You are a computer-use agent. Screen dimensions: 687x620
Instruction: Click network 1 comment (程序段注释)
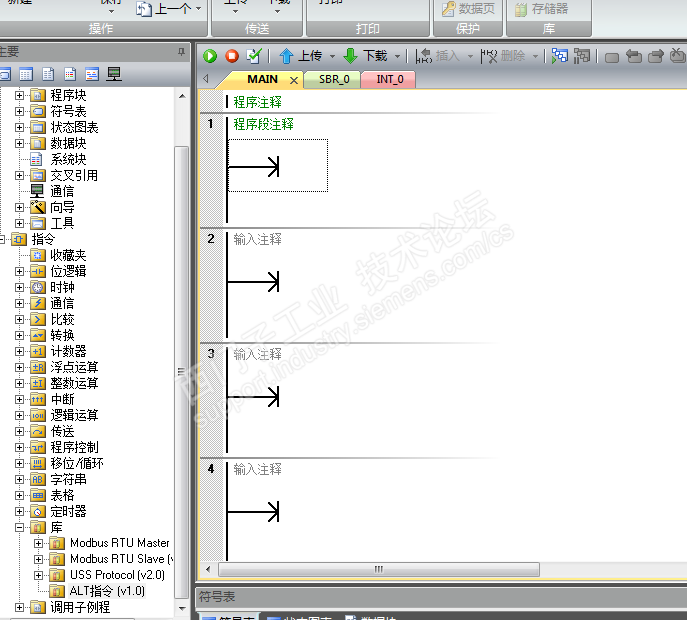pyautogui.click(x=264, y=124)
